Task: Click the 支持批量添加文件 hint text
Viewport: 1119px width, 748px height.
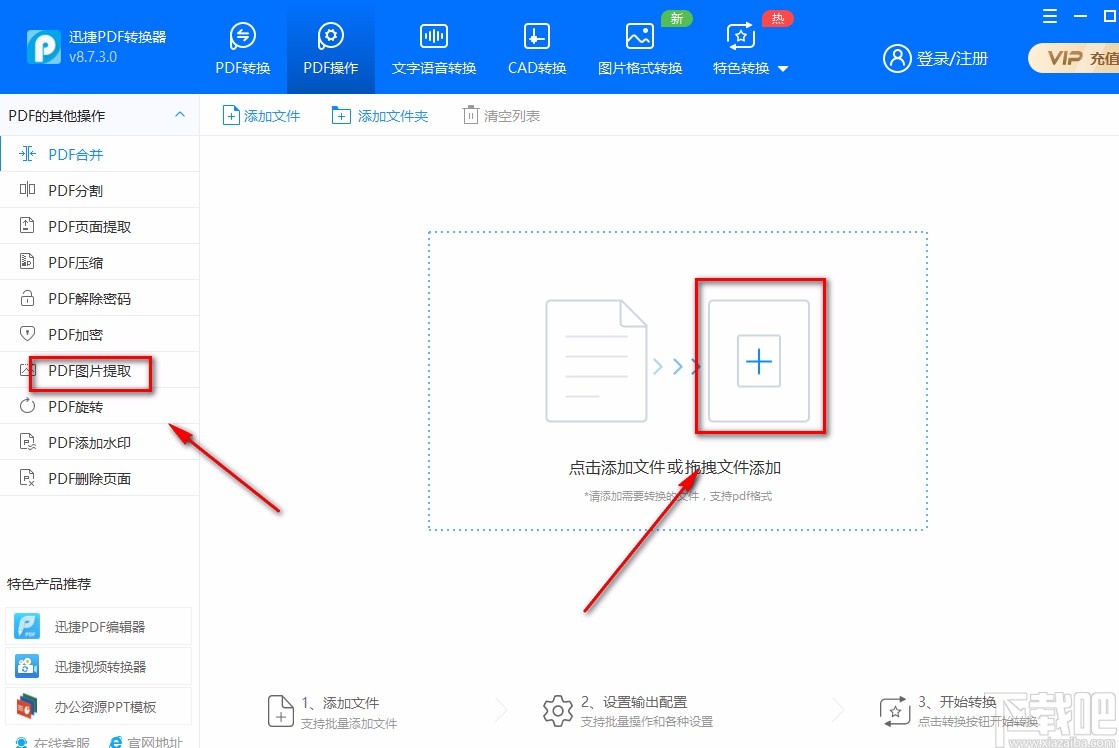Action: point(349,723)
